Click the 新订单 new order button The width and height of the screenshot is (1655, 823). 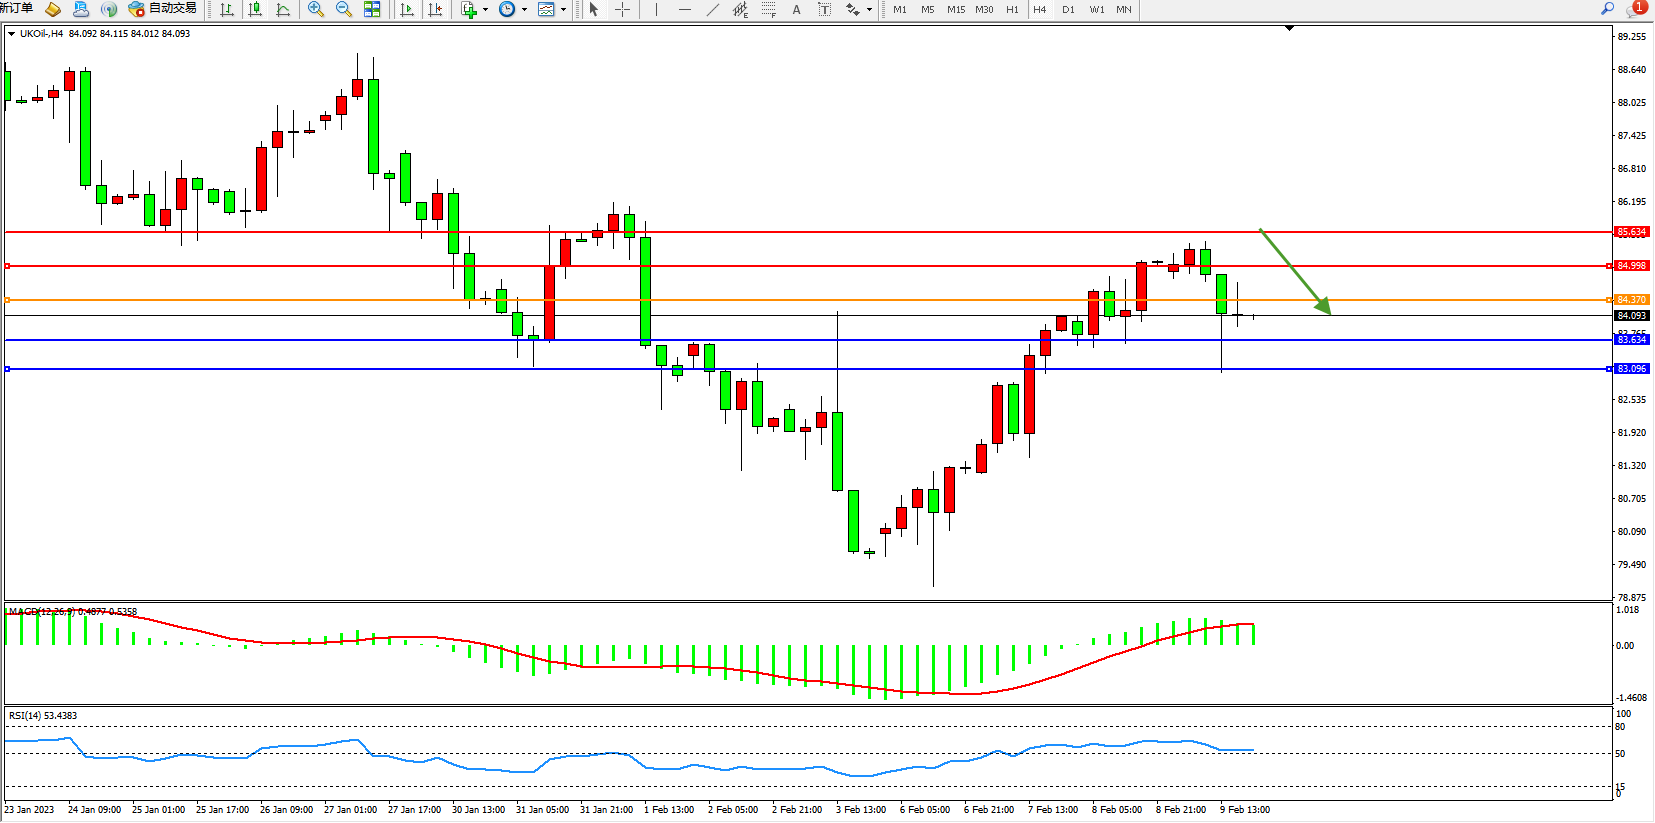click(x=17, y=9)
